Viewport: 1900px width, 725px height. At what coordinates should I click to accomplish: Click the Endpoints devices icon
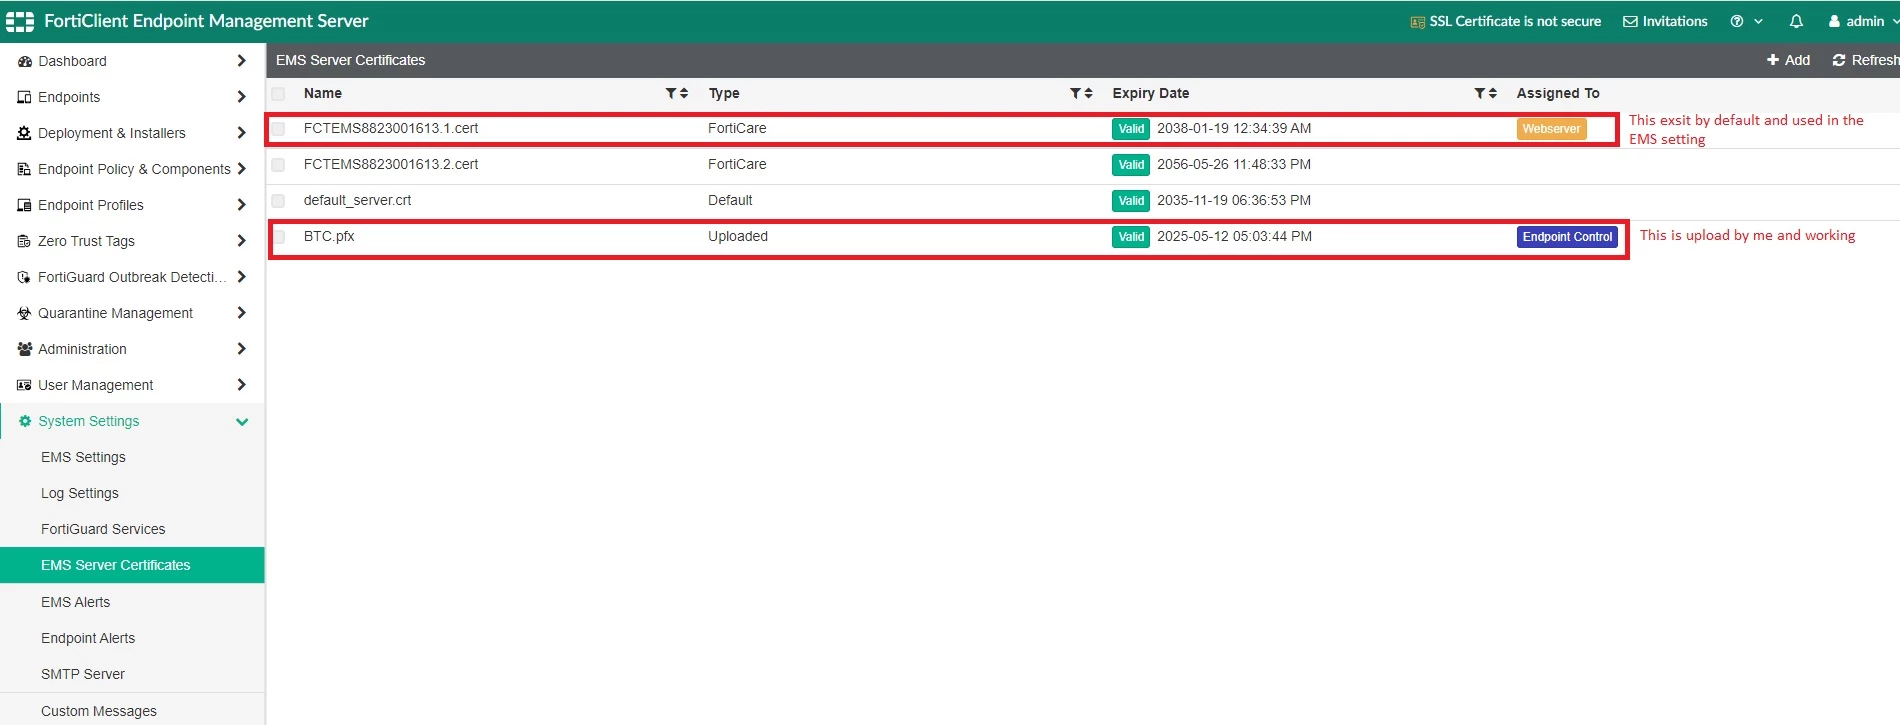pyautogui.click(x=25, y=97)
